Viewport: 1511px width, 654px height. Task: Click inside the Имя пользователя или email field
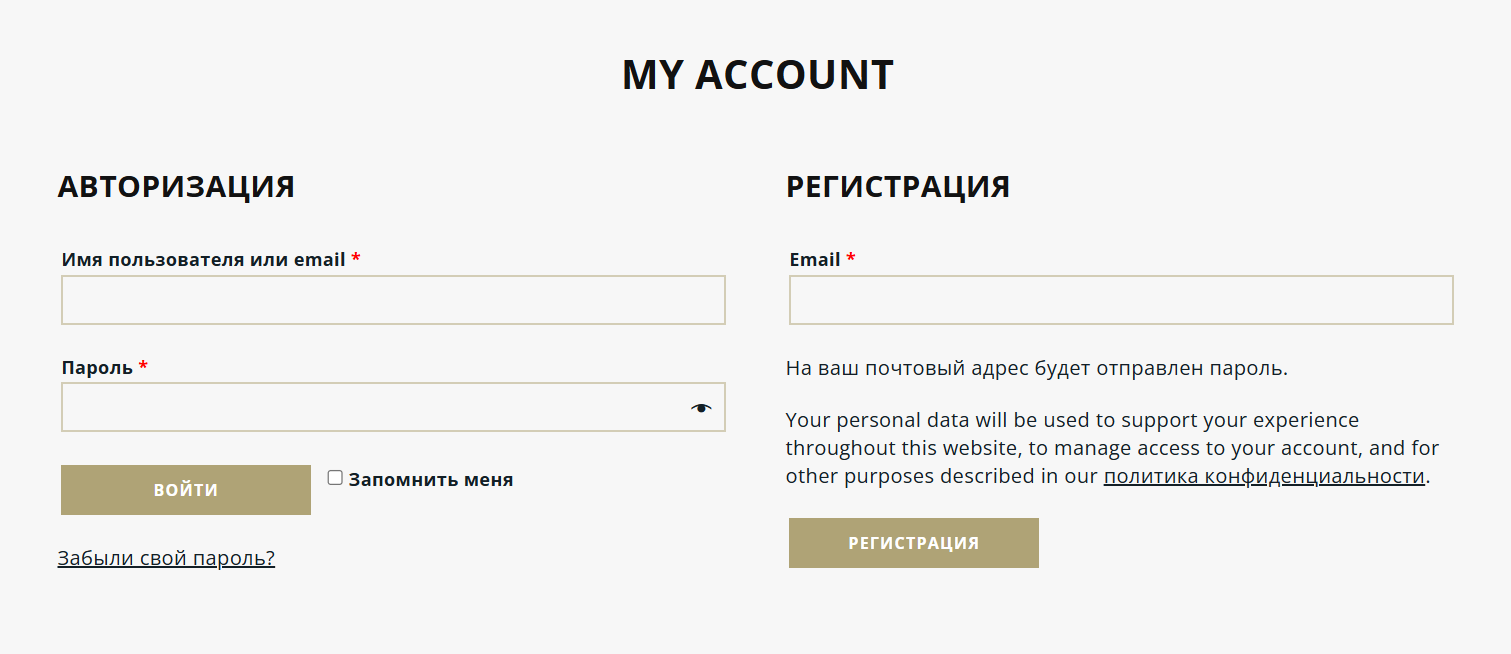point(393,299)
